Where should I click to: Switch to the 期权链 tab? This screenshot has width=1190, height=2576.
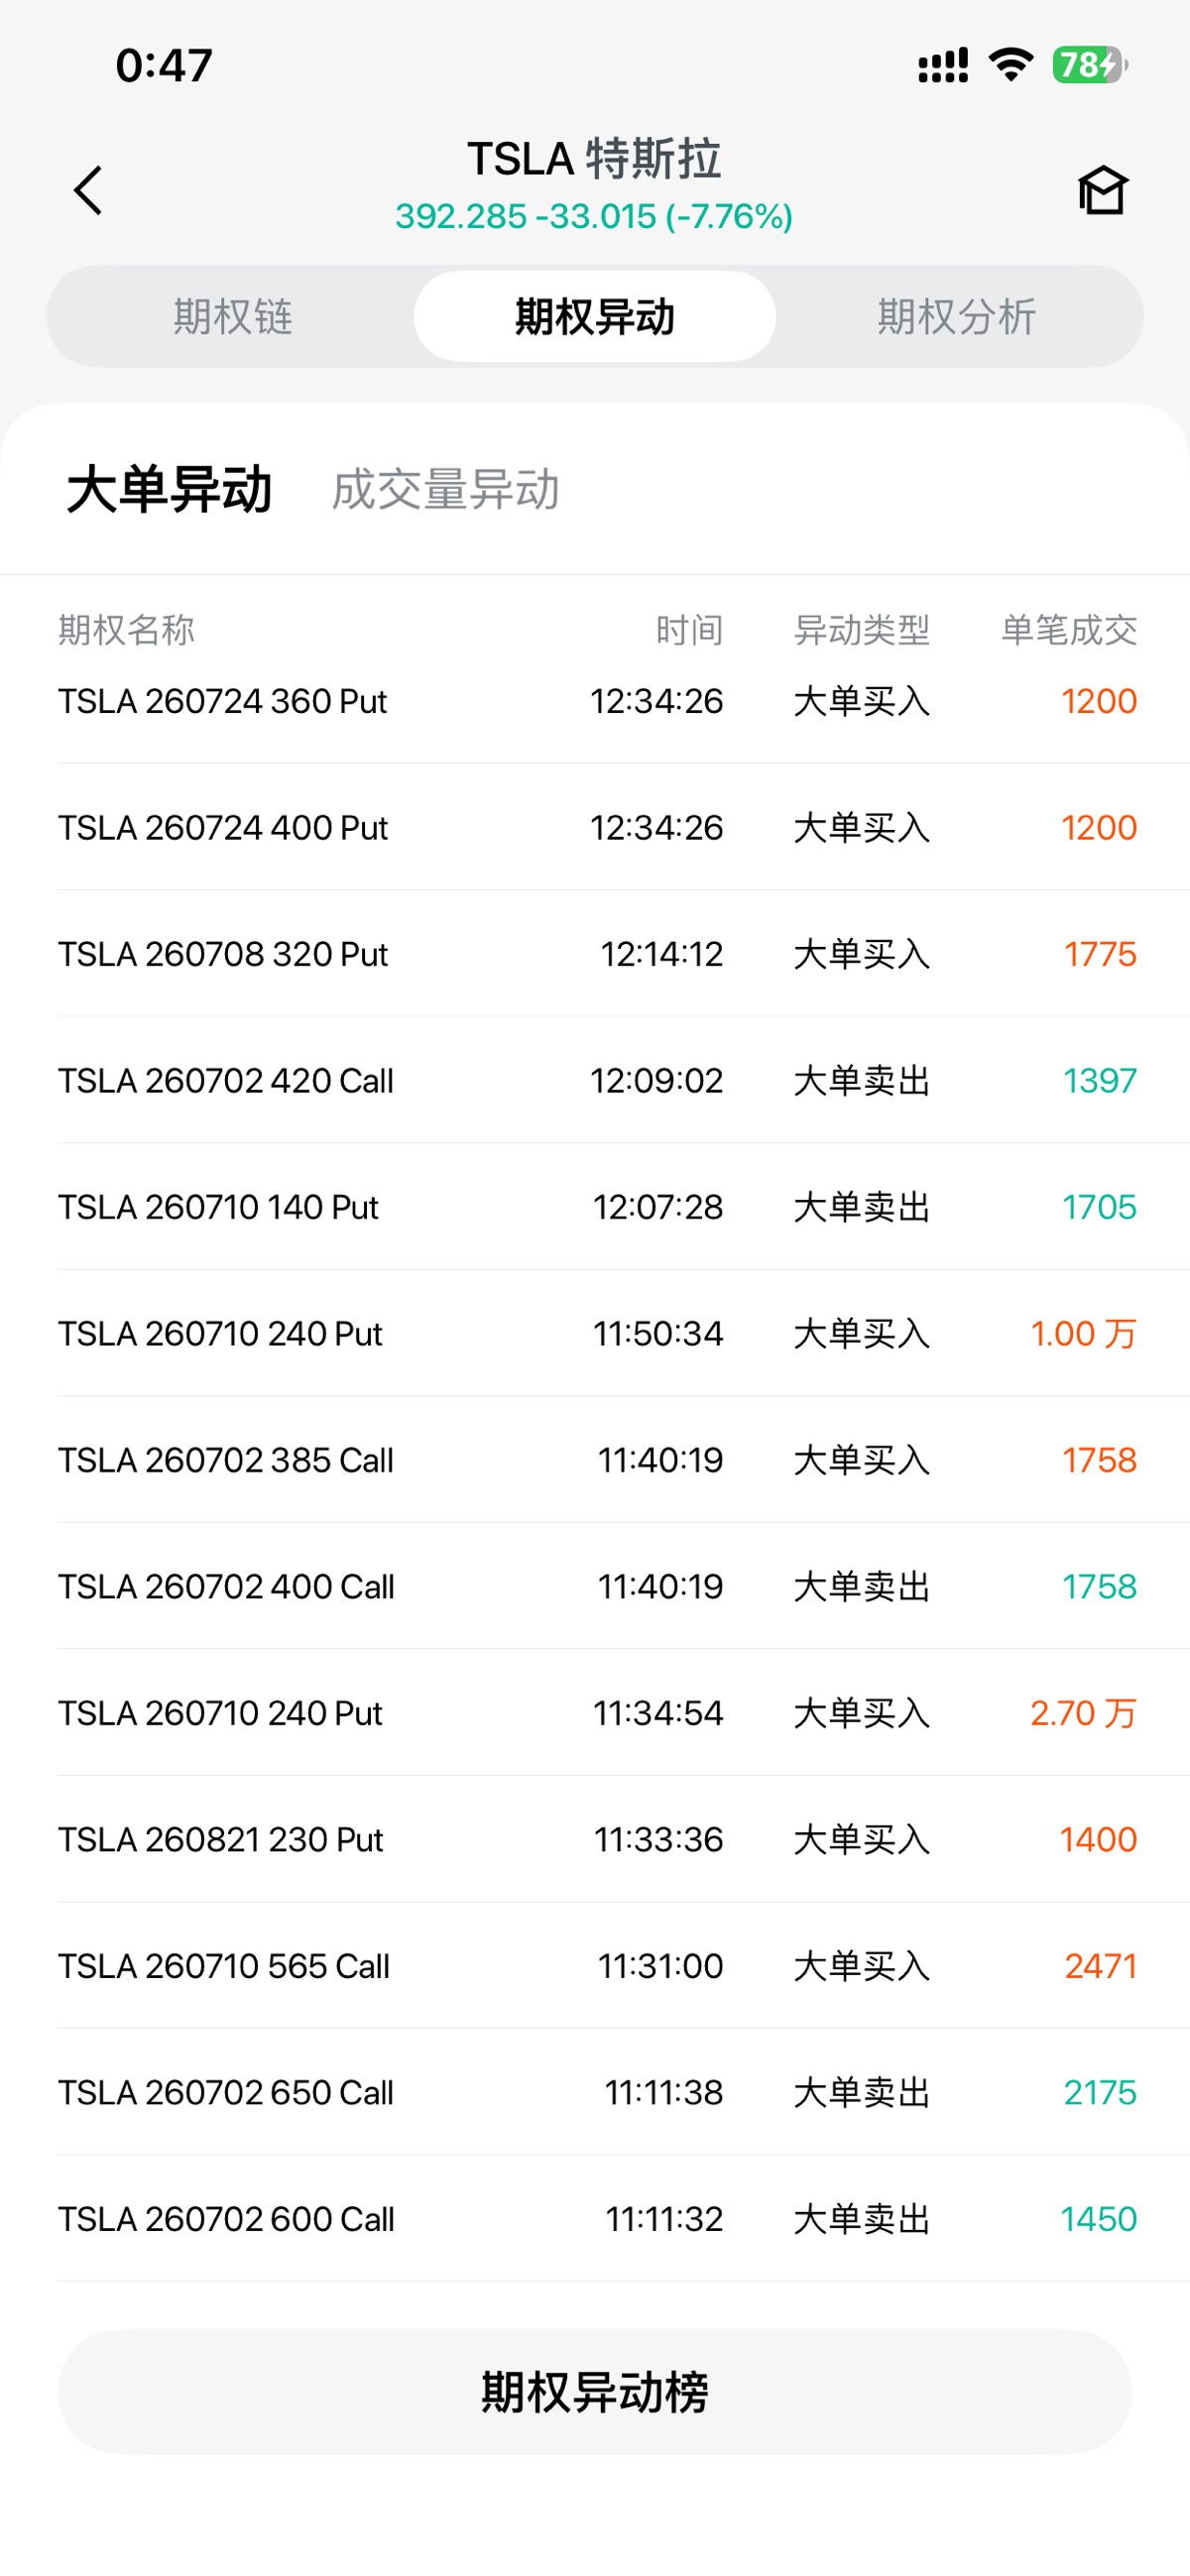coord(233,317)
